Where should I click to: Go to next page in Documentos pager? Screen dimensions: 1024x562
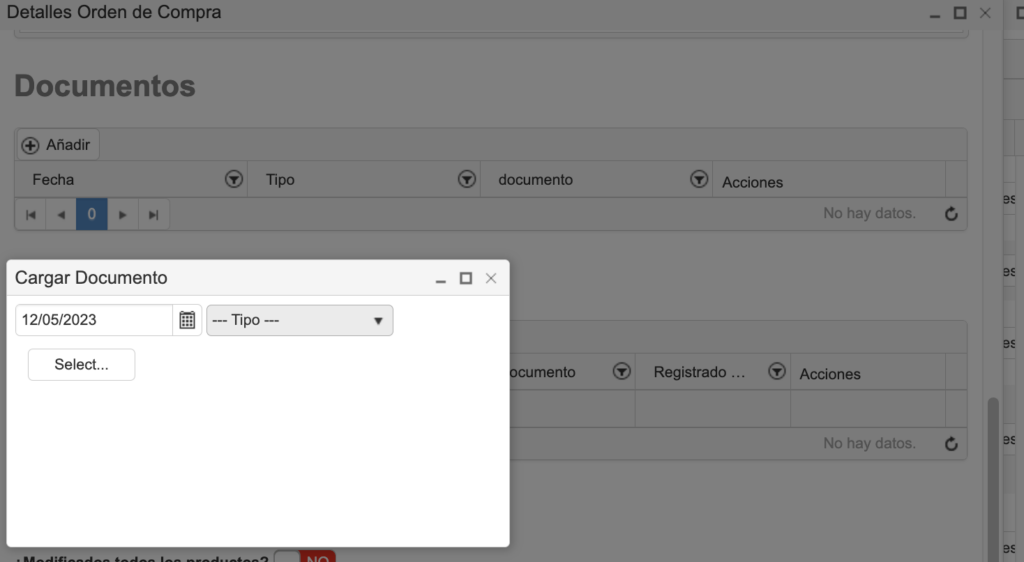coord(123,214)
